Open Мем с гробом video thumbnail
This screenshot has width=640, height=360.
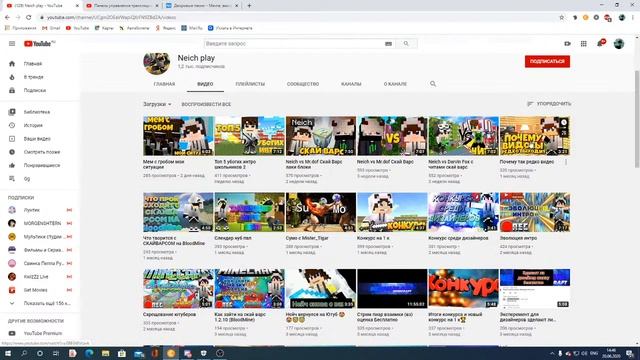pos(178,136)
